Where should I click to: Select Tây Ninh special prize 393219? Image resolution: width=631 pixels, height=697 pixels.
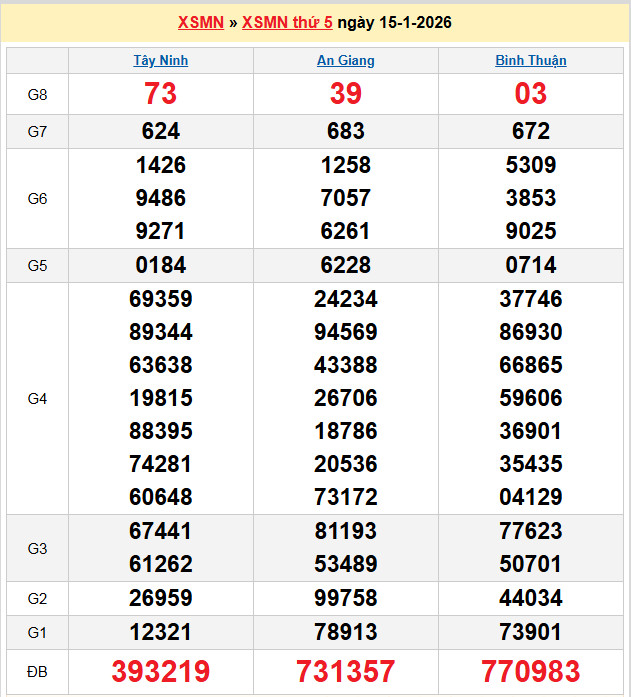pyautogui.click(x=161, y=671)
